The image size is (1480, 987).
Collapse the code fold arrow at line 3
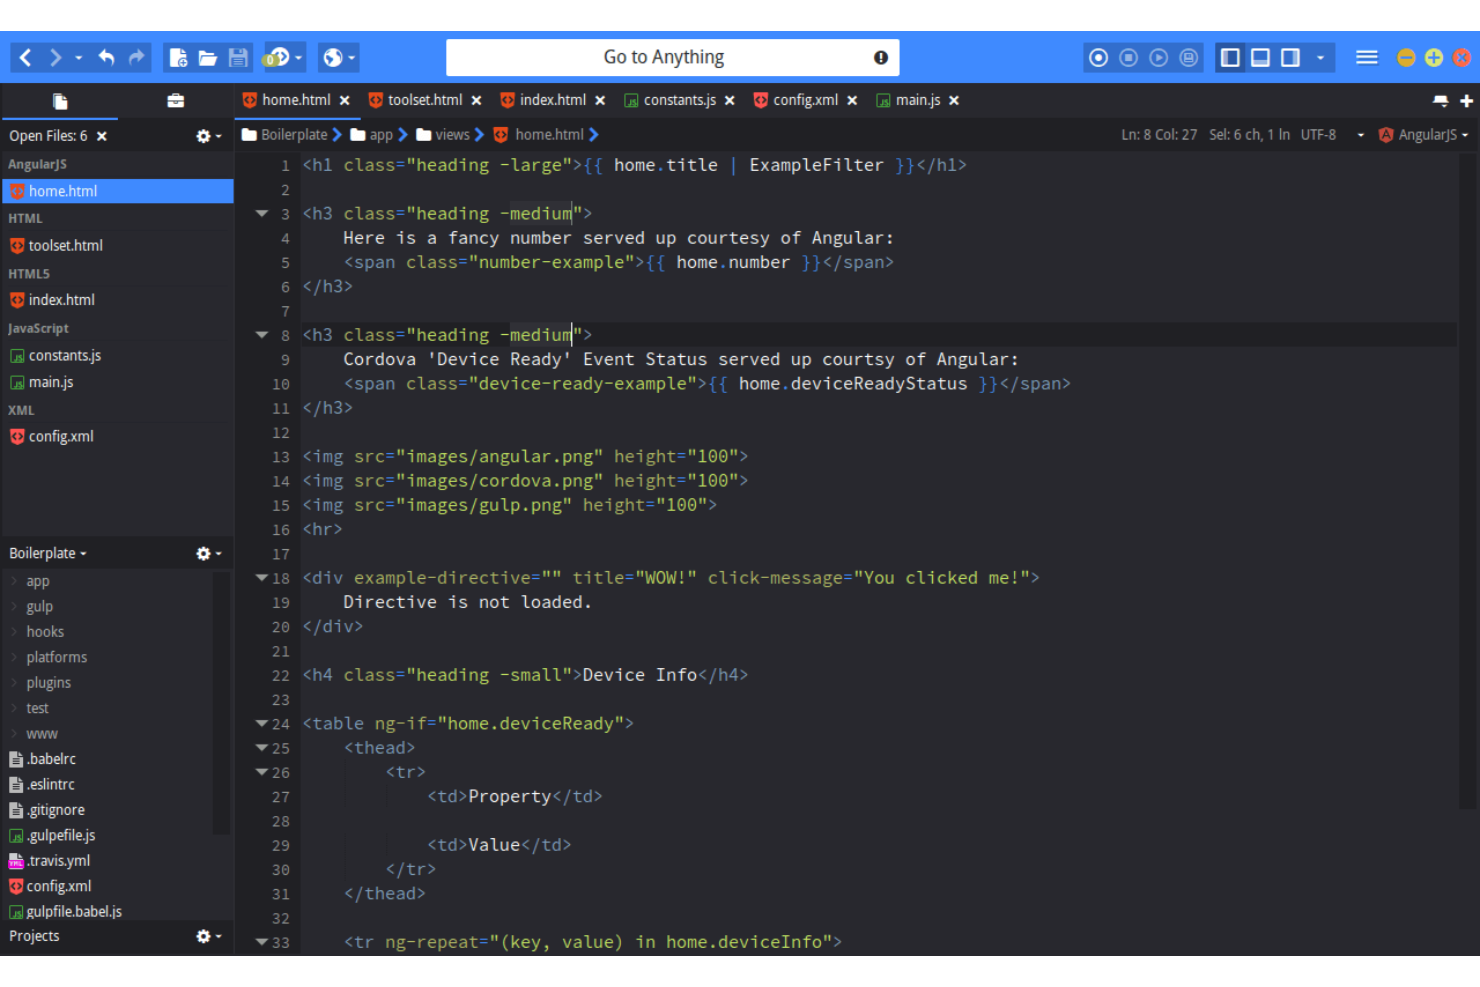point(262,213)
